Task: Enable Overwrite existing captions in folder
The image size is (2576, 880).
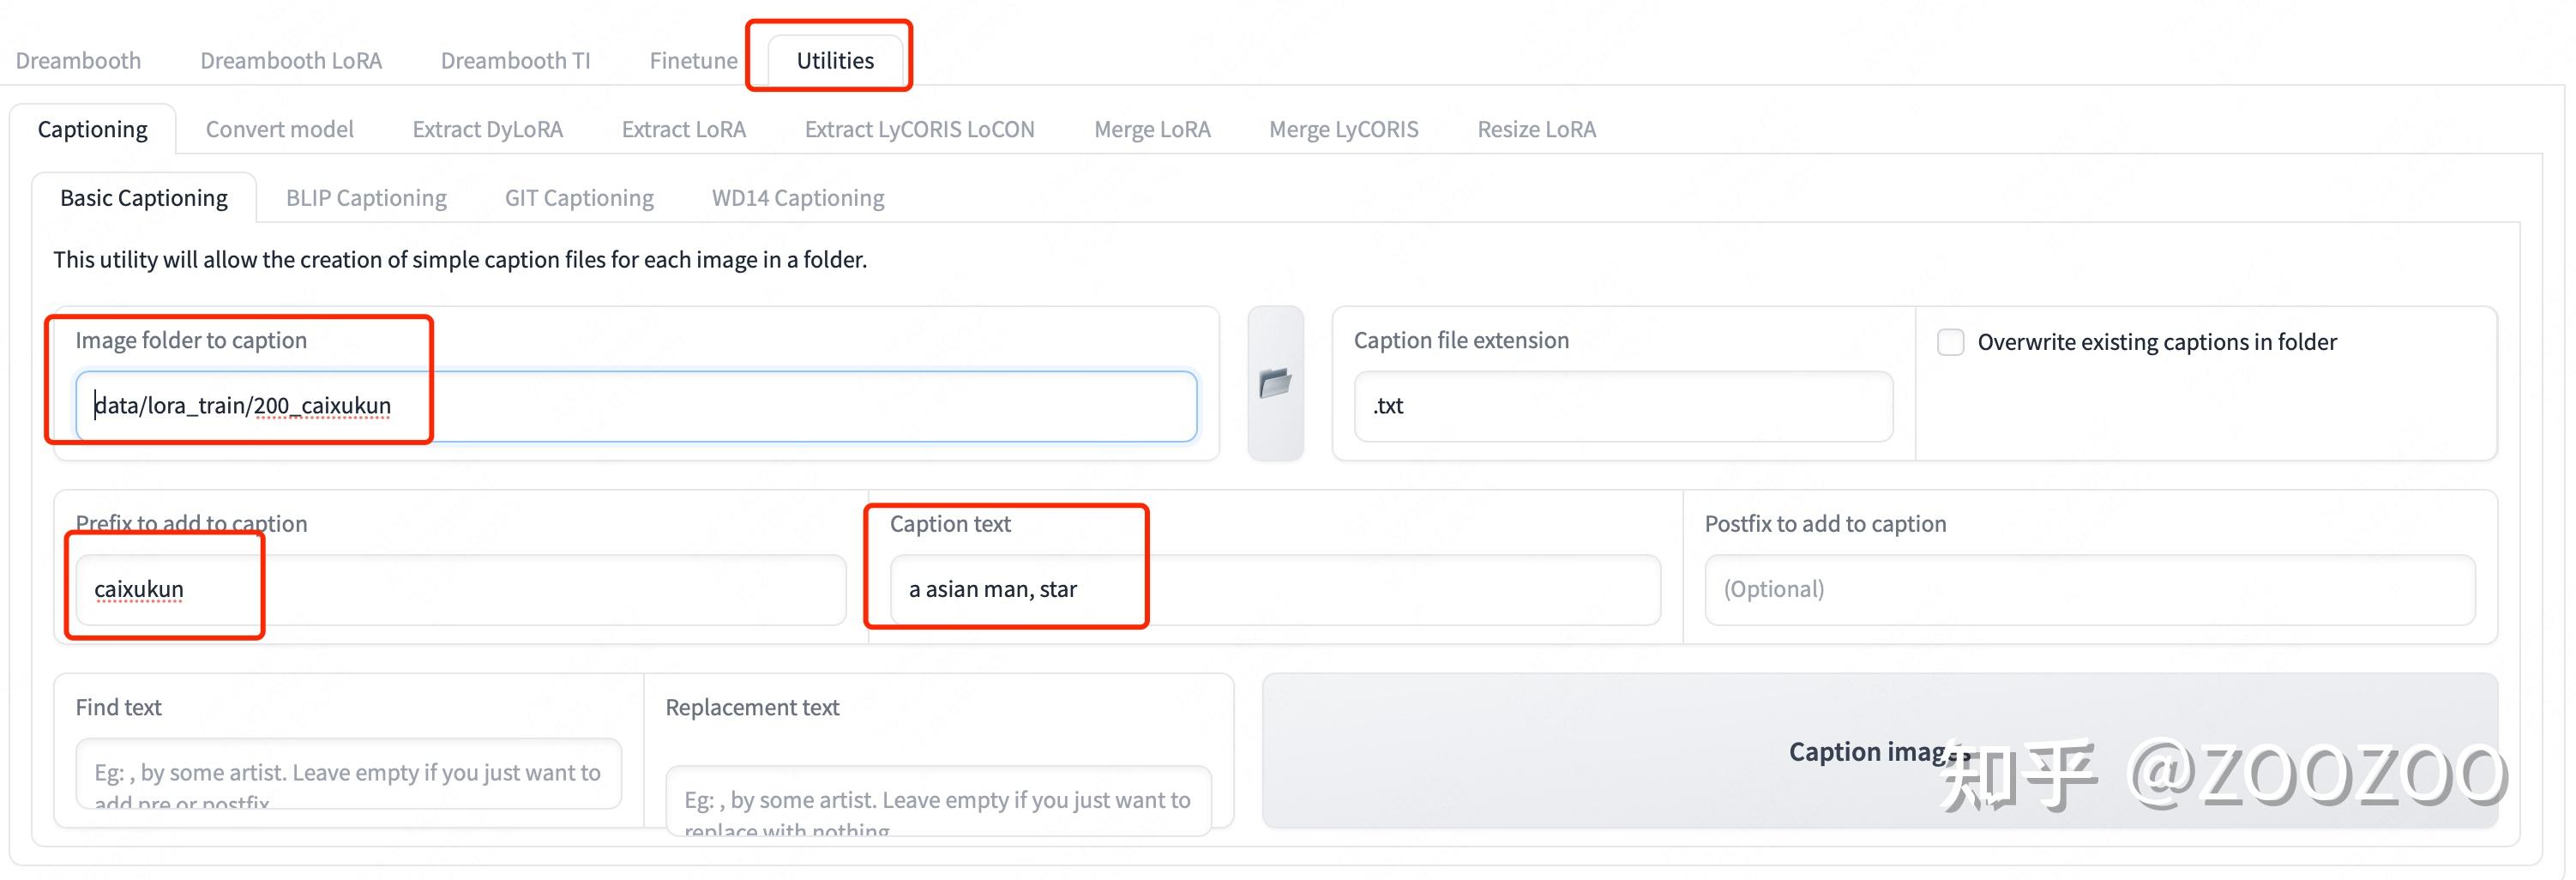Action: (x=1950, y=342)
